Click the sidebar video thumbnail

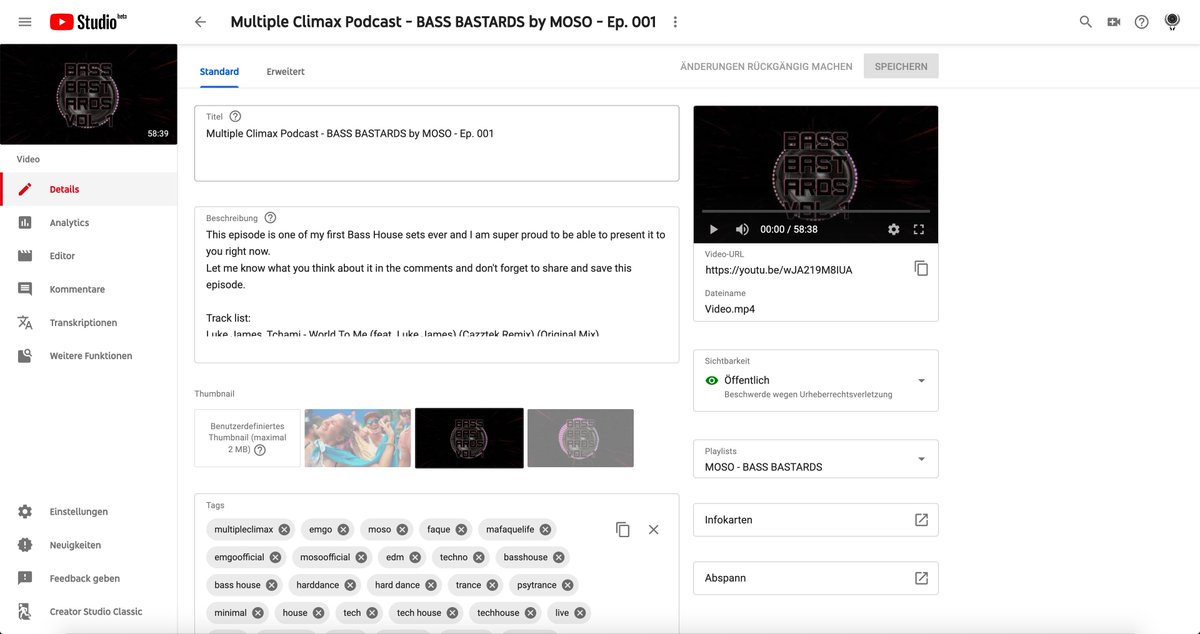tap(89, 94)
